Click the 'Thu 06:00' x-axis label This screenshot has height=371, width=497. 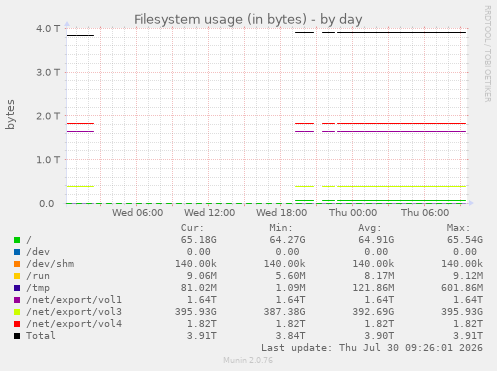[x=425, y=213]
